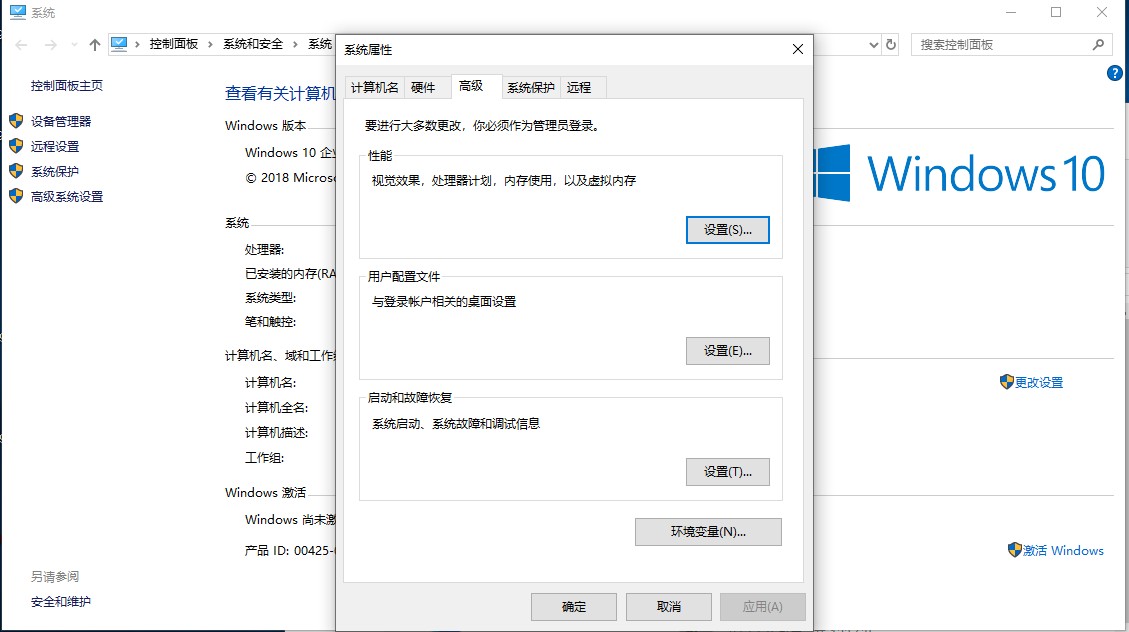Open startup and recovery 设置(T) button
The image size is (1129, 632).
[727, 471]
